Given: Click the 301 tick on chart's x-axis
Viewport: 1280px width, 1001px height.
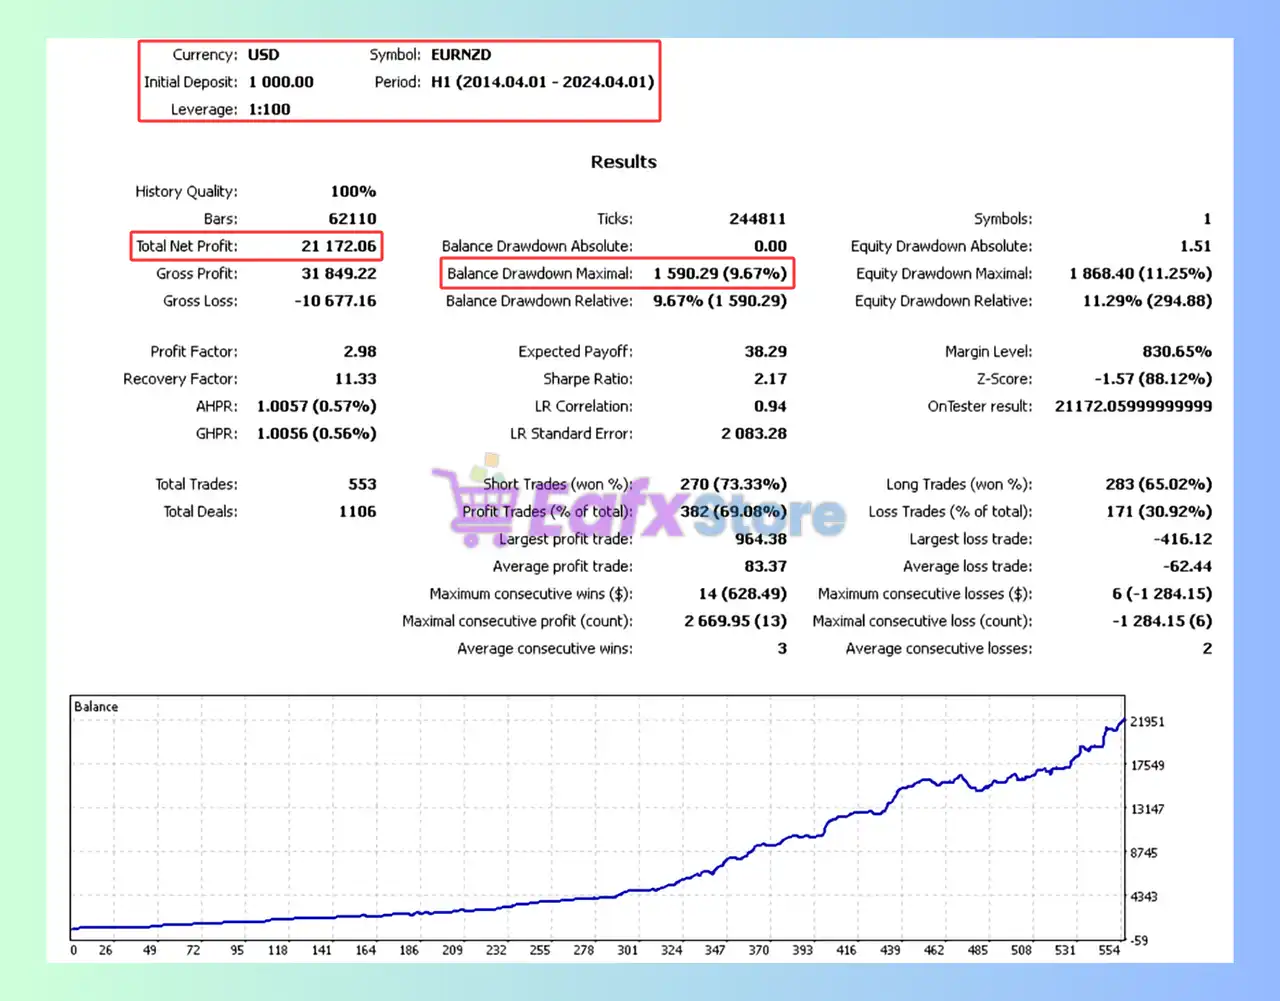Looking at the screenshot, I should click(x=627, y=950).
